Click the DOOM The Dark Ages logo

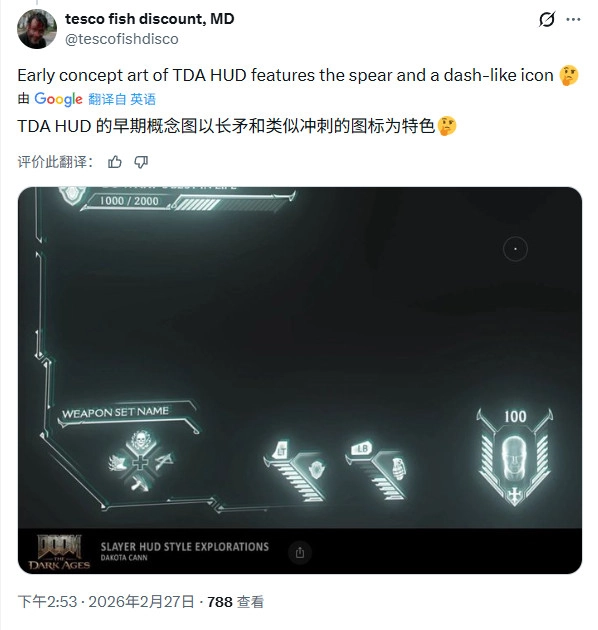click(x=59, y=552)
